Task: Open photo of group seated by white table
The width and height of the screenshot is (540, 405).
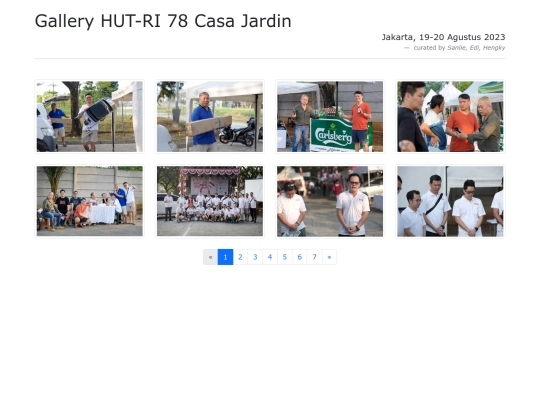Action: point(90,201)
